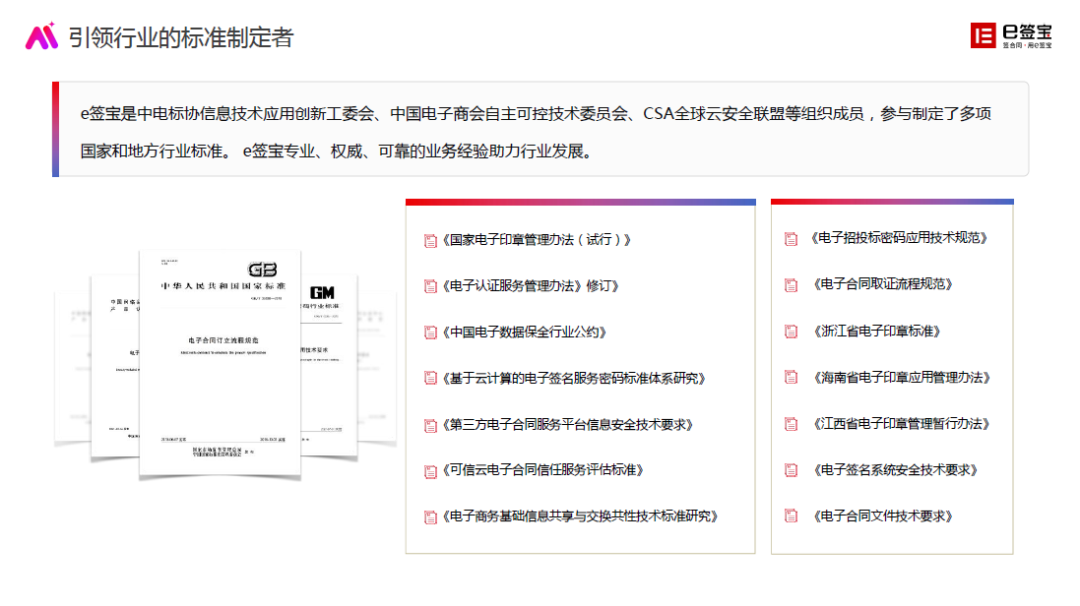Click the e签宝 logo in the corner

click(x=1011, y=35)
